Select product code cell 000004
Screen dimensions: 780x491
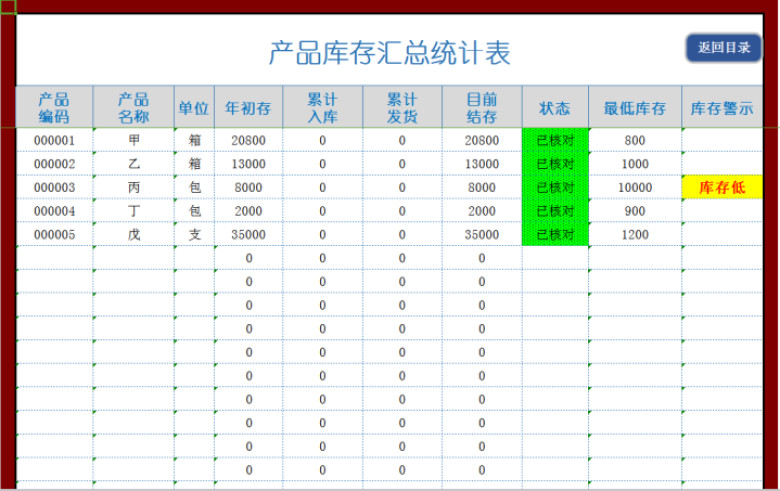tap(54, 211)
